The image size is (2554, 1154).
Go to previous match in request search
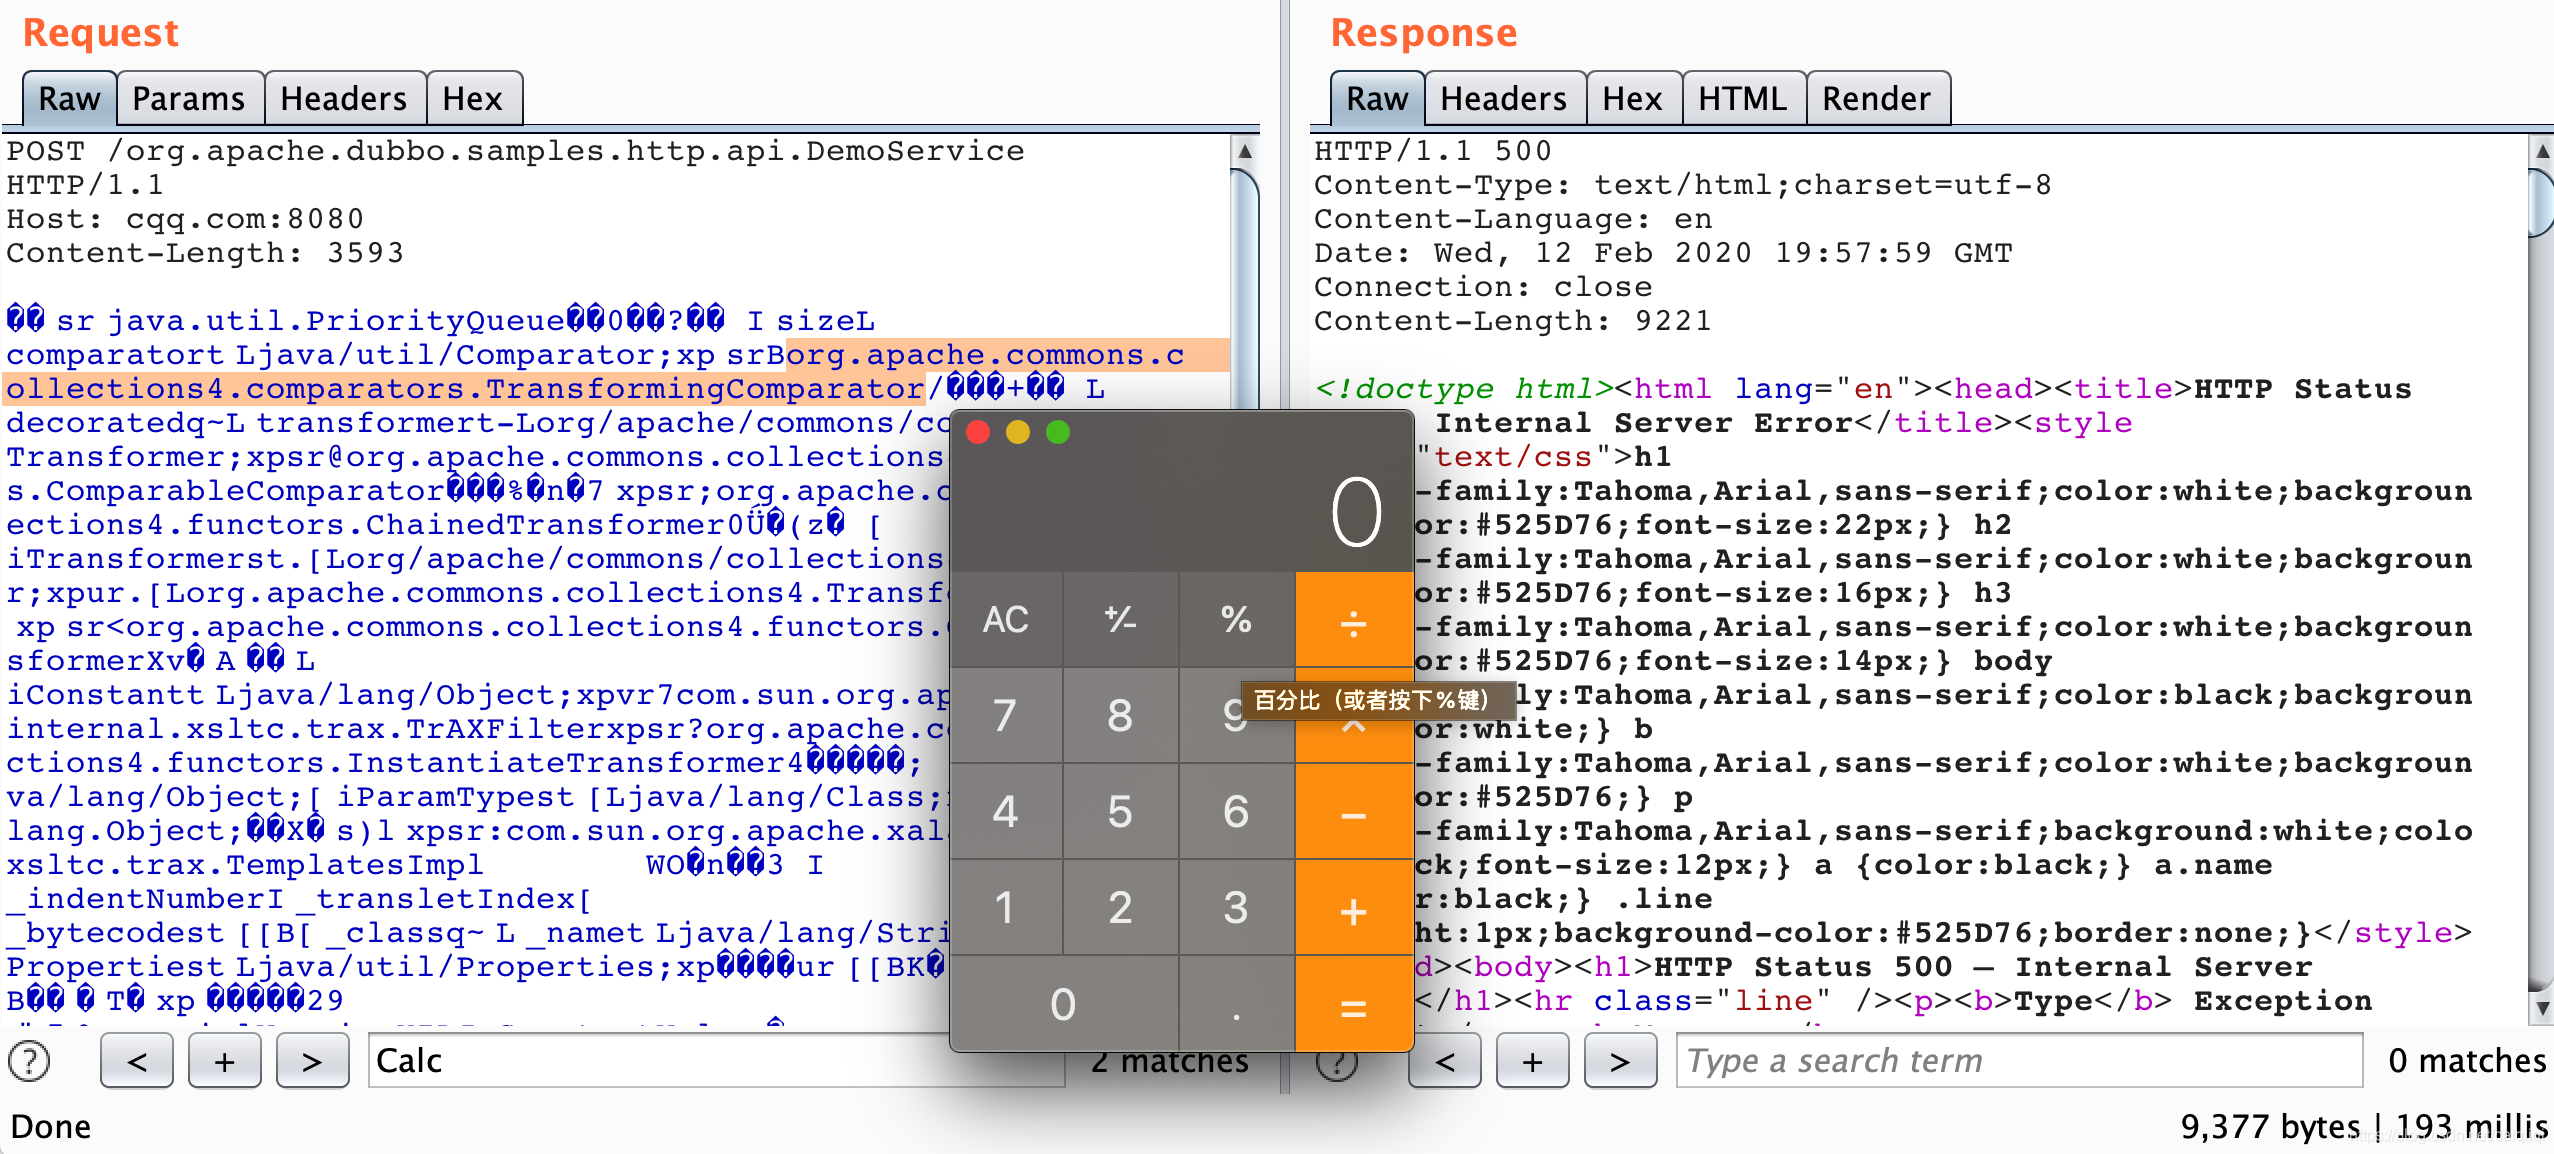[x=137, y=1061]
